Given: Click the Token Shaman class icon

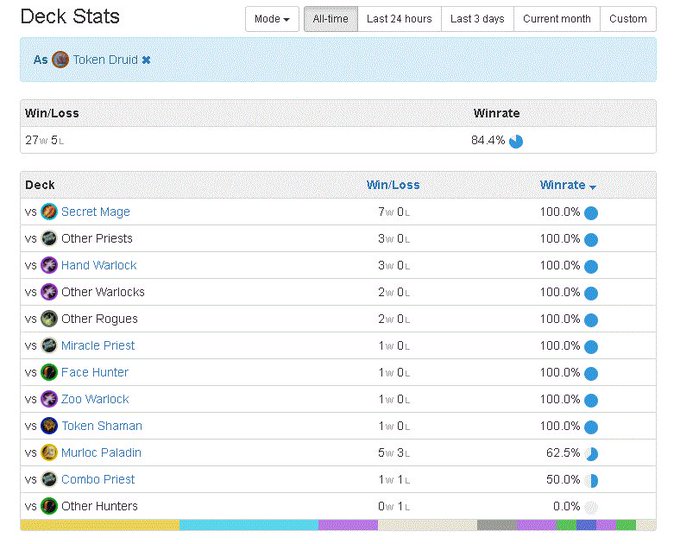Looking at the screenshot, I should click(x=49, y=426).
